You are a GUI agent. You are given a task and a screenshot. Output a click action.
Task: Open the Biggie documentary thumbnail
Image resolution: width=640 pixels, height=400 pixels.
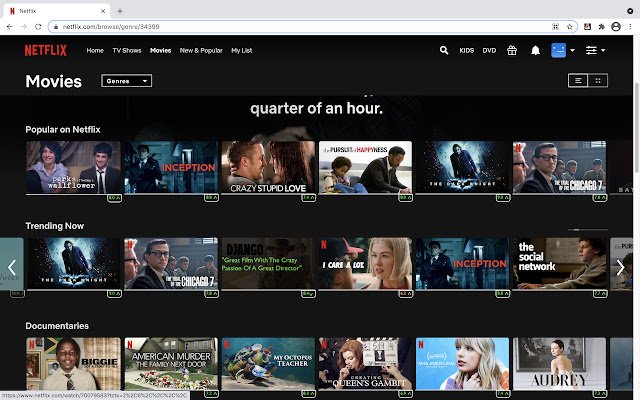(73, 364)
